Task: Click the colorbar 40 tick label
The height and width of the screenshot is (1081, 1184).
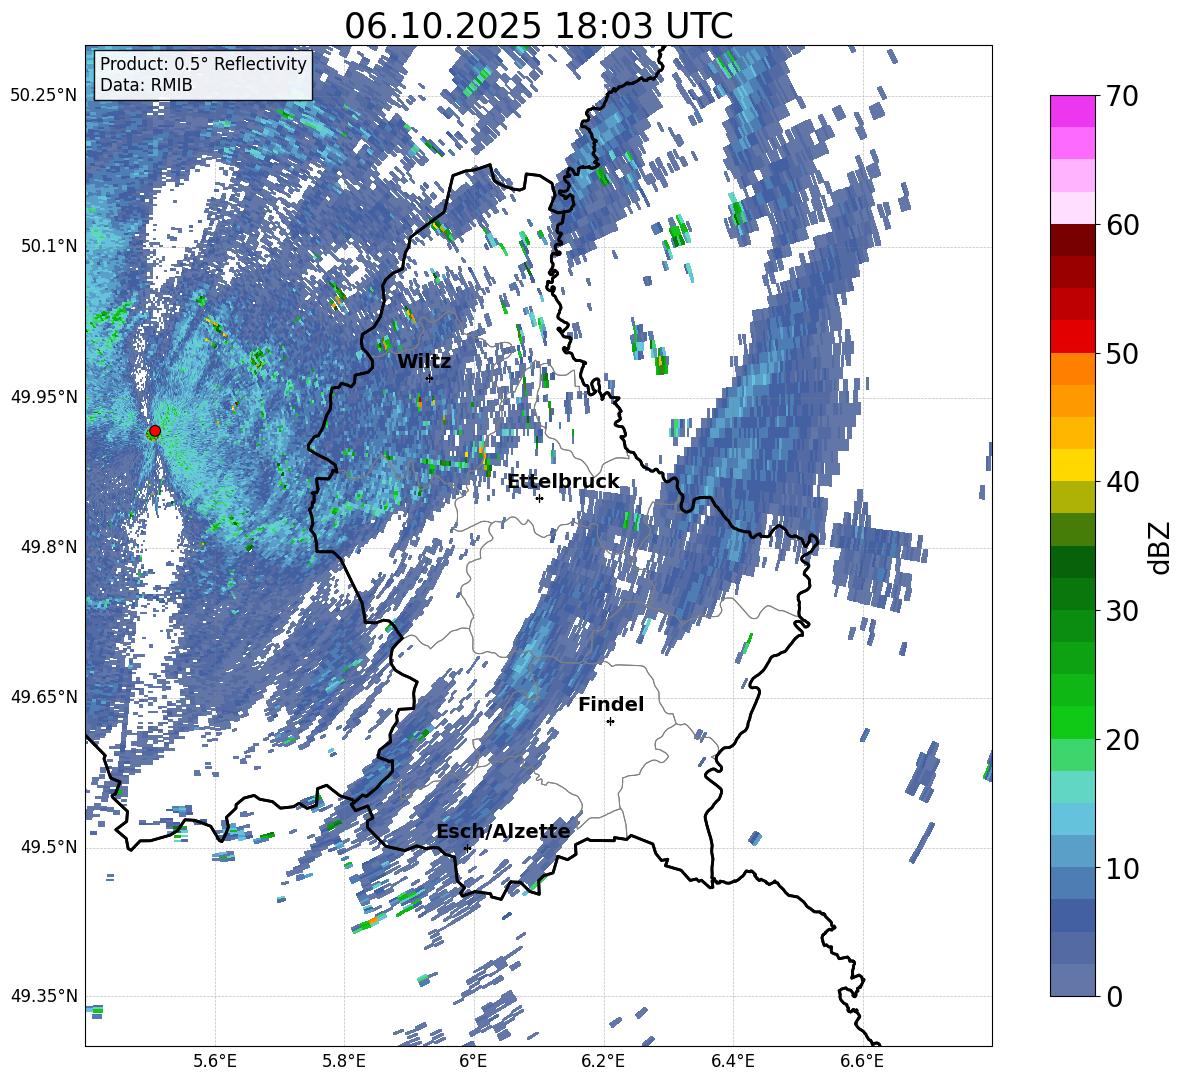Action: tap(1122, 482)
